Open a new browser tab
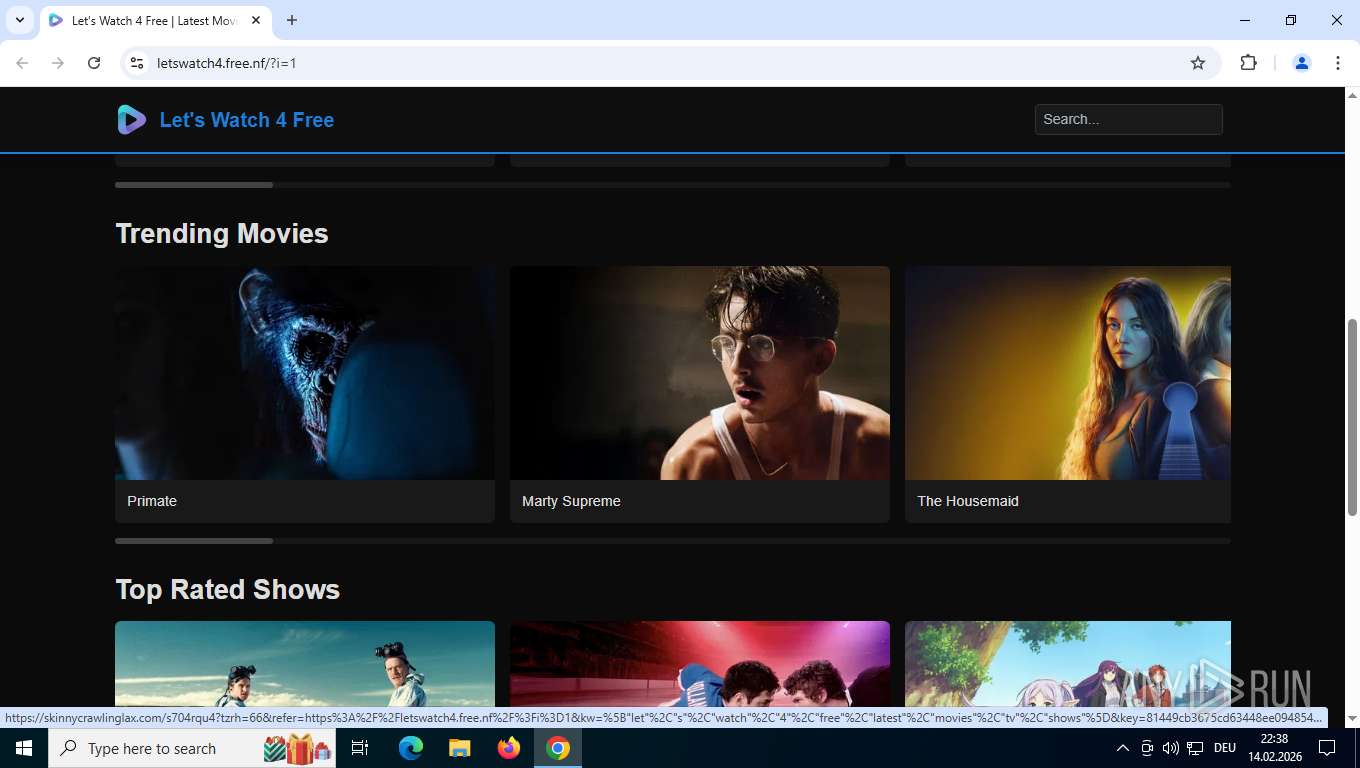The width and height of the screenshot is (1360, 768). coord(292,20)
